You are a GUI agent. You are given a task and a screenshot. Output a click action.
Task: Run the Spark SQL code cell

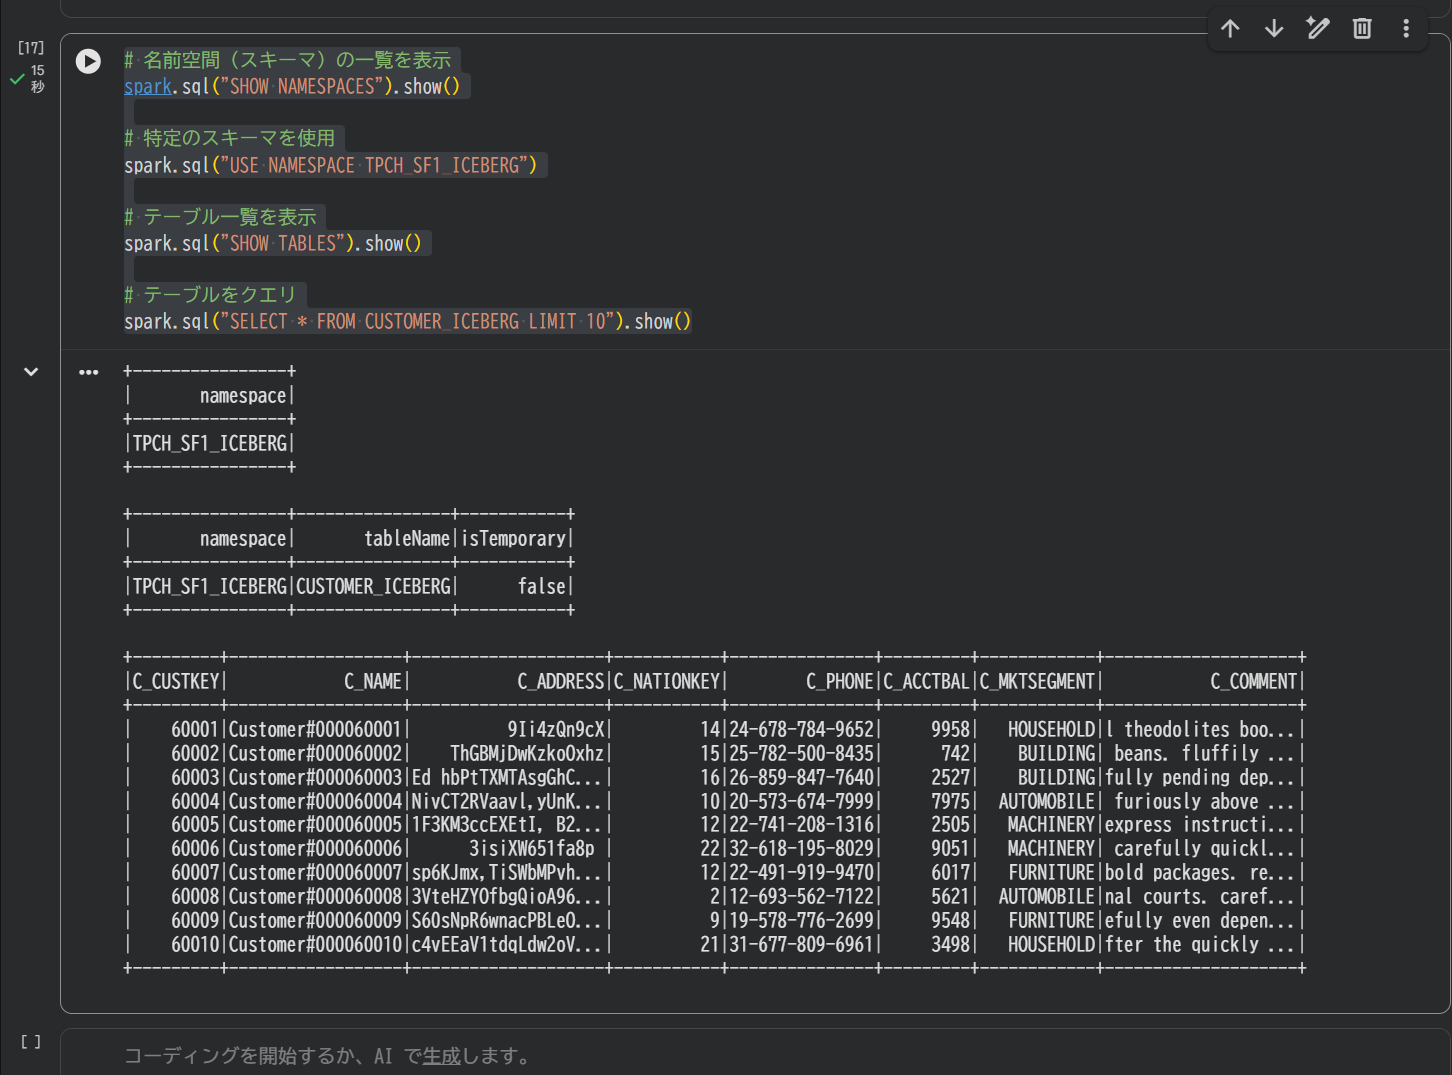pos(88,62)
